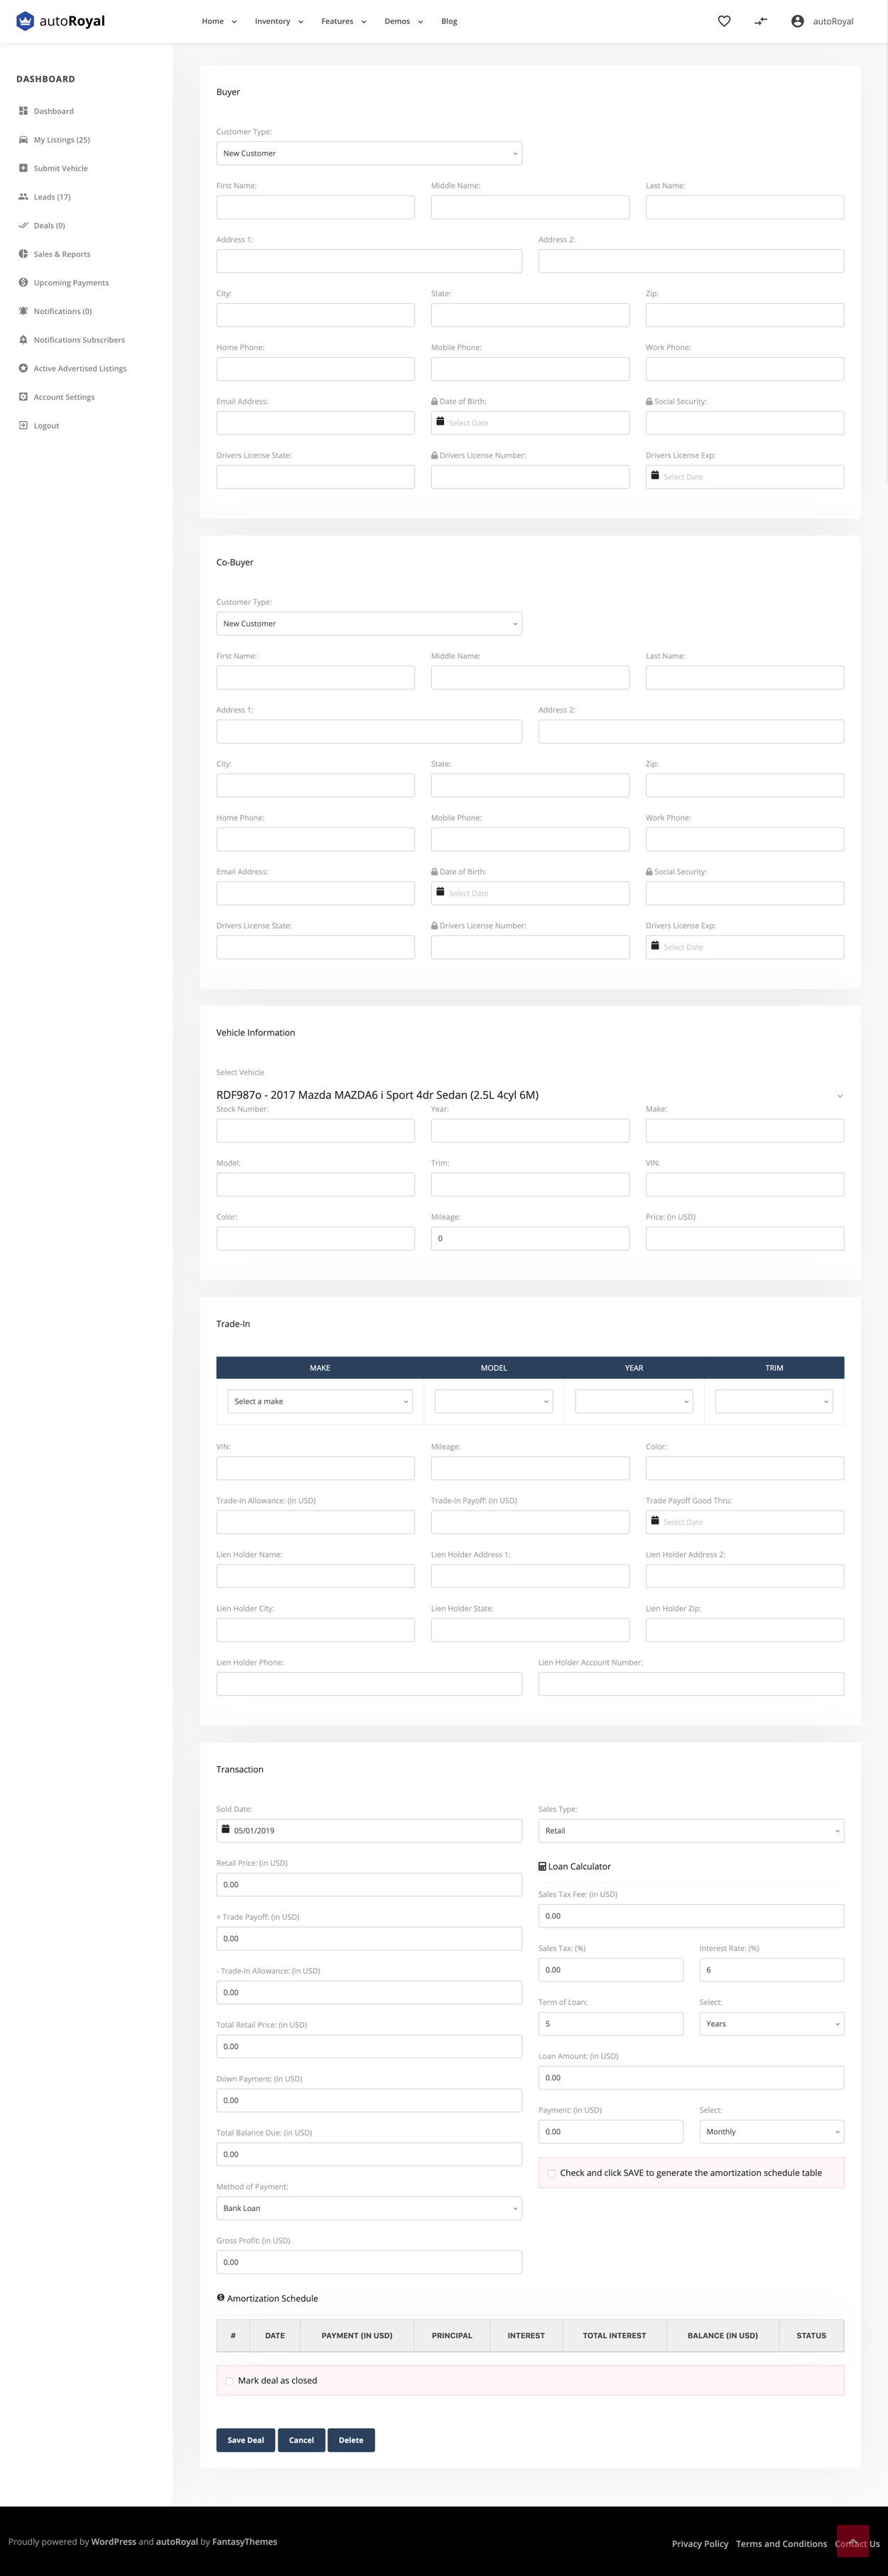Click the My Listings car icon
Image resolution: width=888 pixels, height=2576 pixels.
[23, 140]
